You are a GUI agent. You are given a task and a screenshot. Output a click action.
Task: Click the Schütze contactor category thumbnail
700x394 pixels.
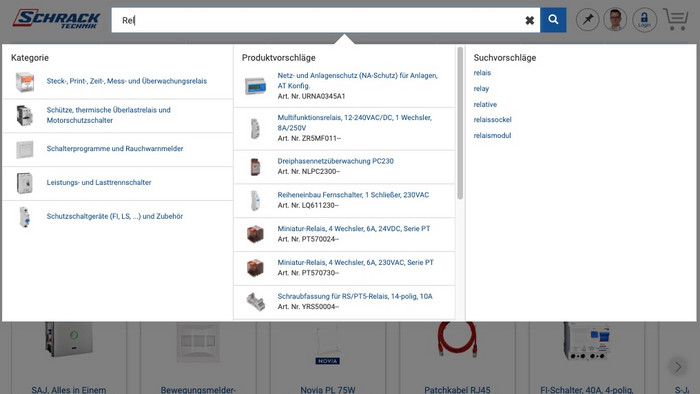tap(25, 116)
